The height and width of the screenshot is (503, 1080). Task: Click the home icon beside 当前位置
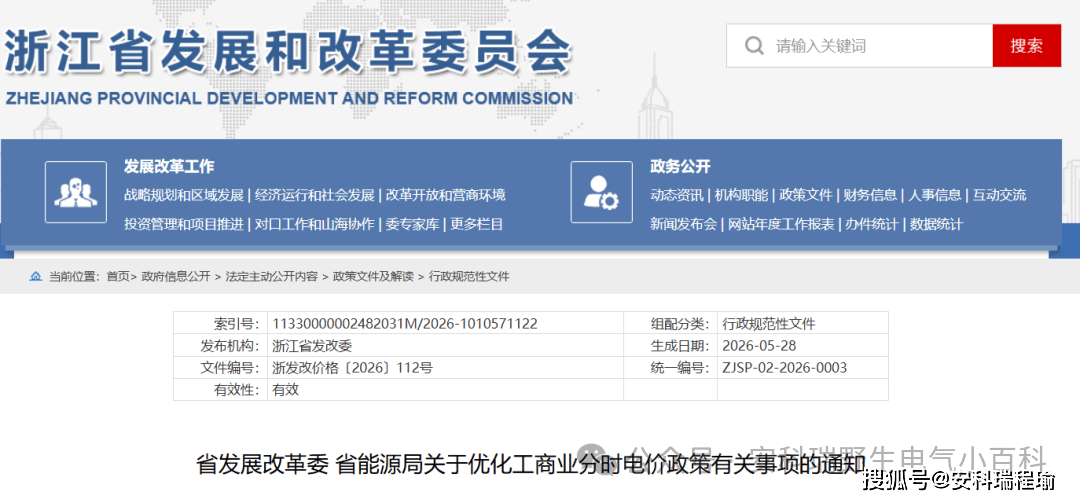[x=35, y=276]
